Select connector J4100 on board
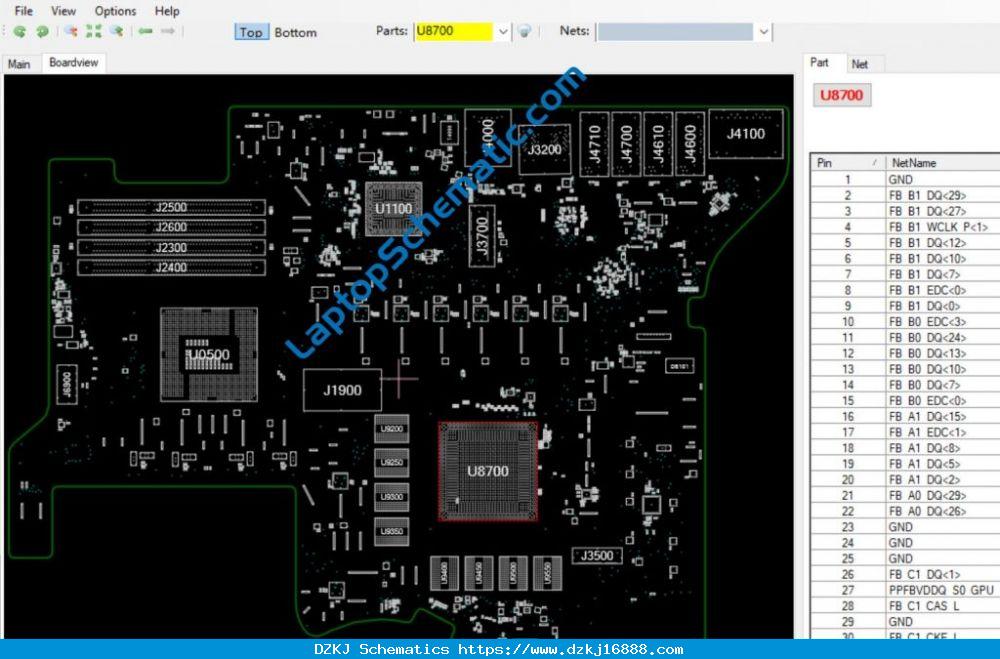1000x659 pixels. point(746,134)
